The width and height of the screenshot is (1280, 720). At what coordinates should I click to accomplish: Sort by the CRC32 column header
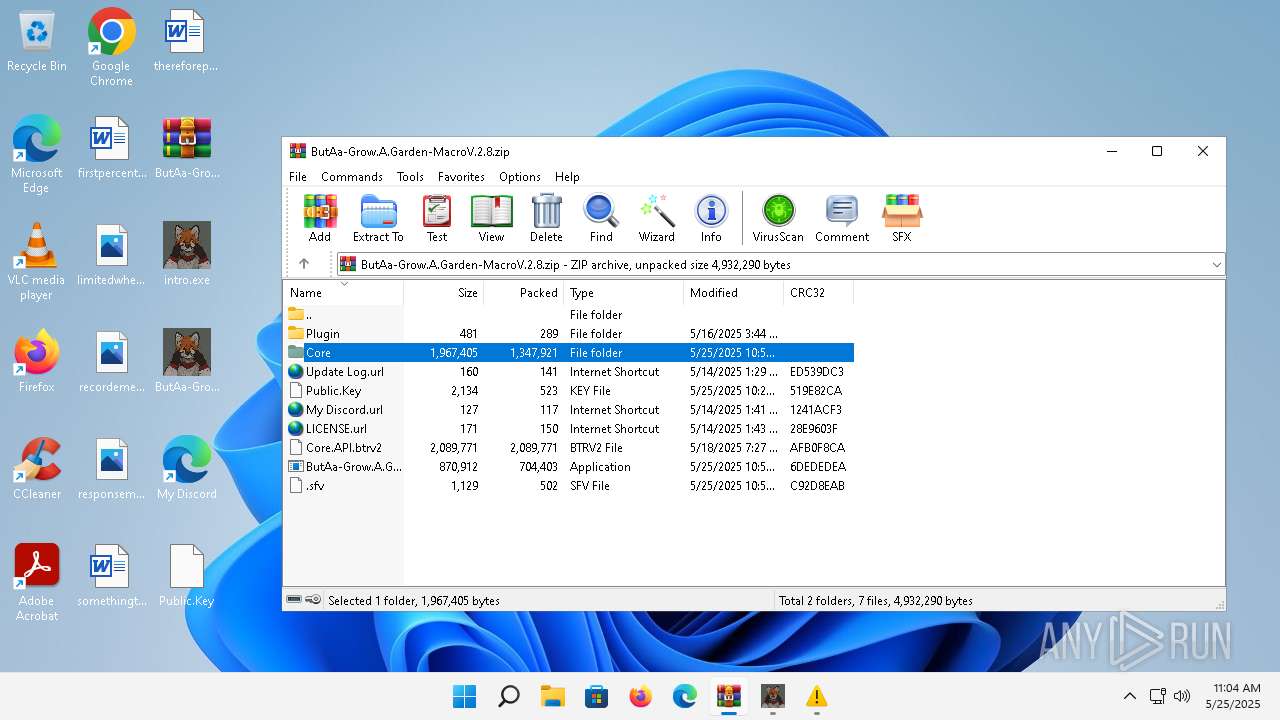pos(819,293)
